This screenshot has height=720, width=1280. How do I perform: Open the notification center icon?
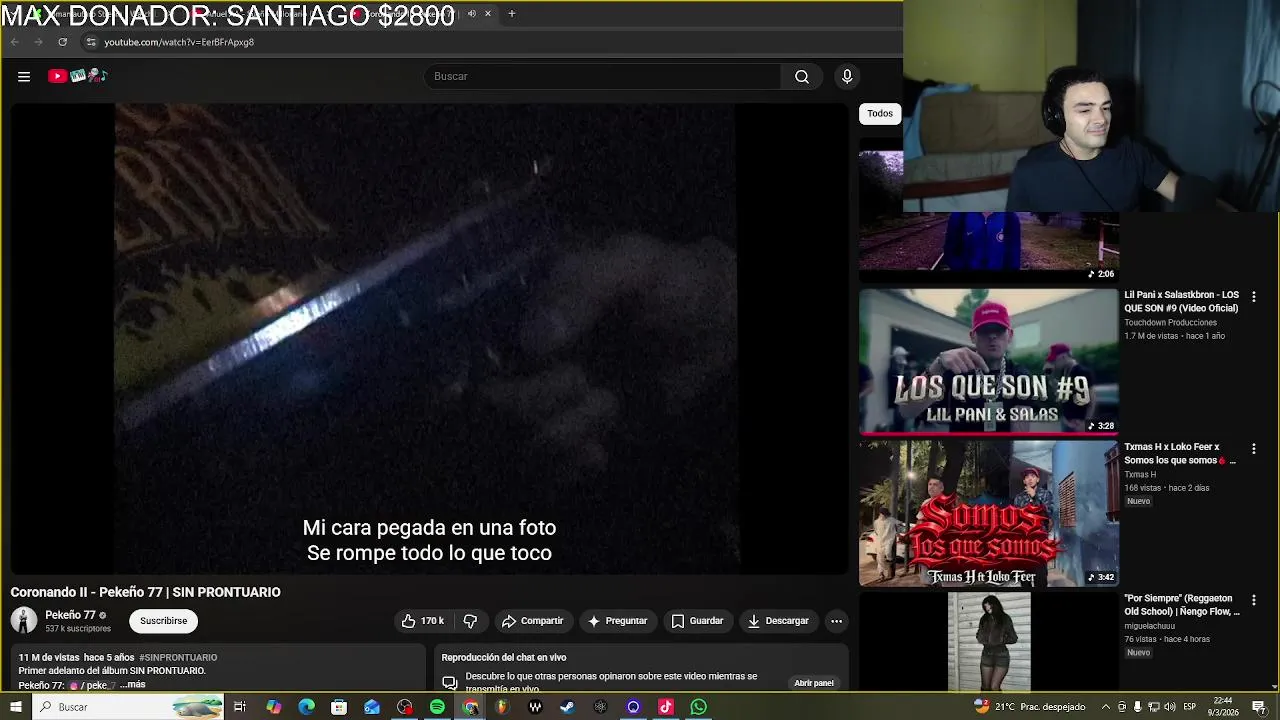tap(1259, 707)
